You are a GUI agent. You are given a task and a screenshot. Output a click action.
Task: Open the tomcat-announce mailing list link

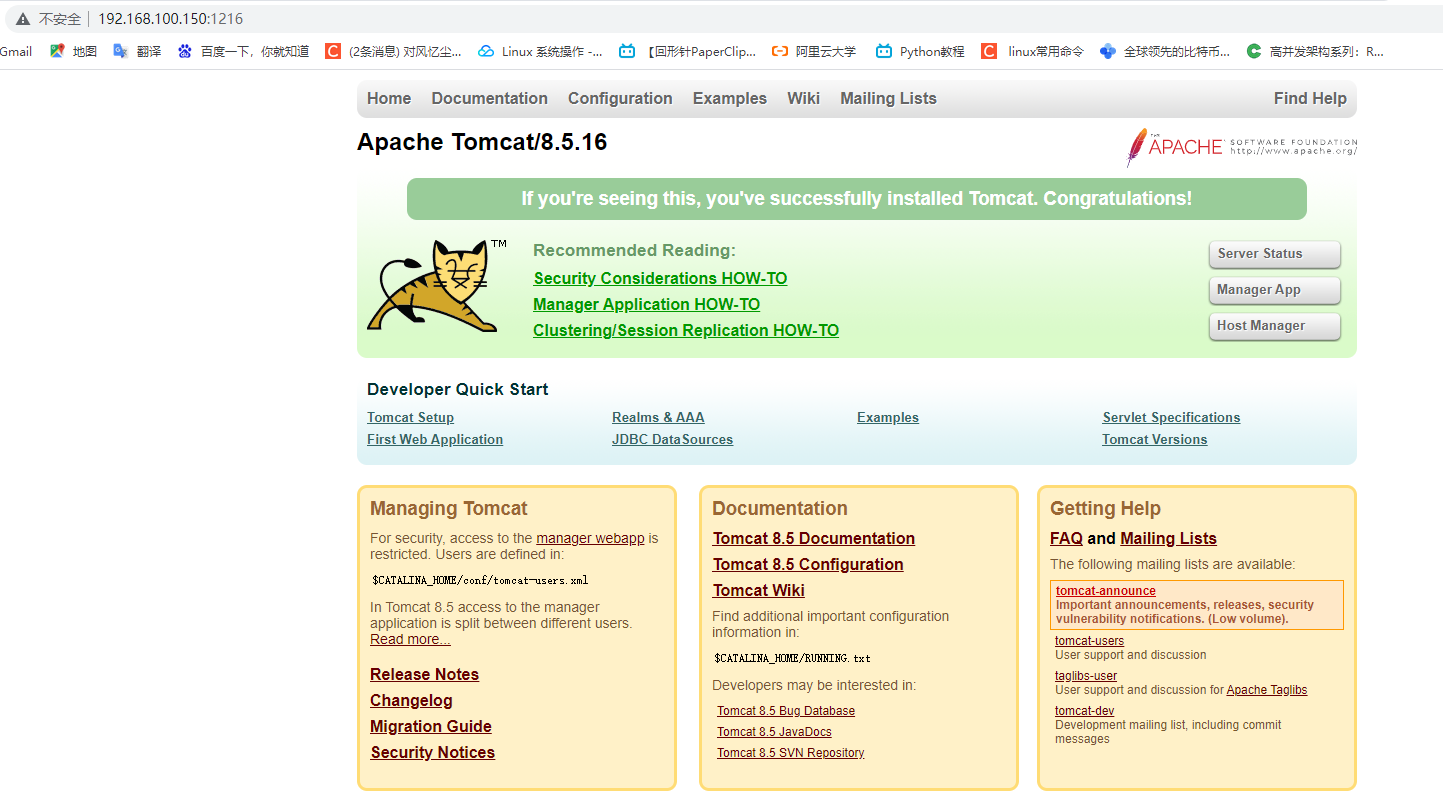[1106, 591]
